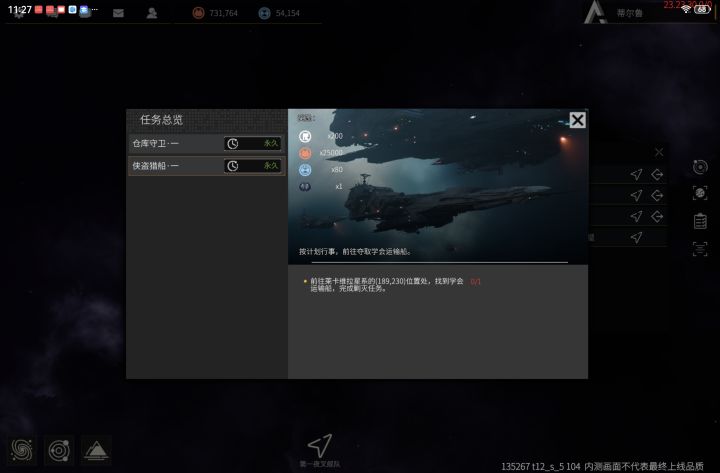Click the clock timer on 侠盗猎船·一 row
The width and height of the screenshot is (720, 473).
(233, 166)
